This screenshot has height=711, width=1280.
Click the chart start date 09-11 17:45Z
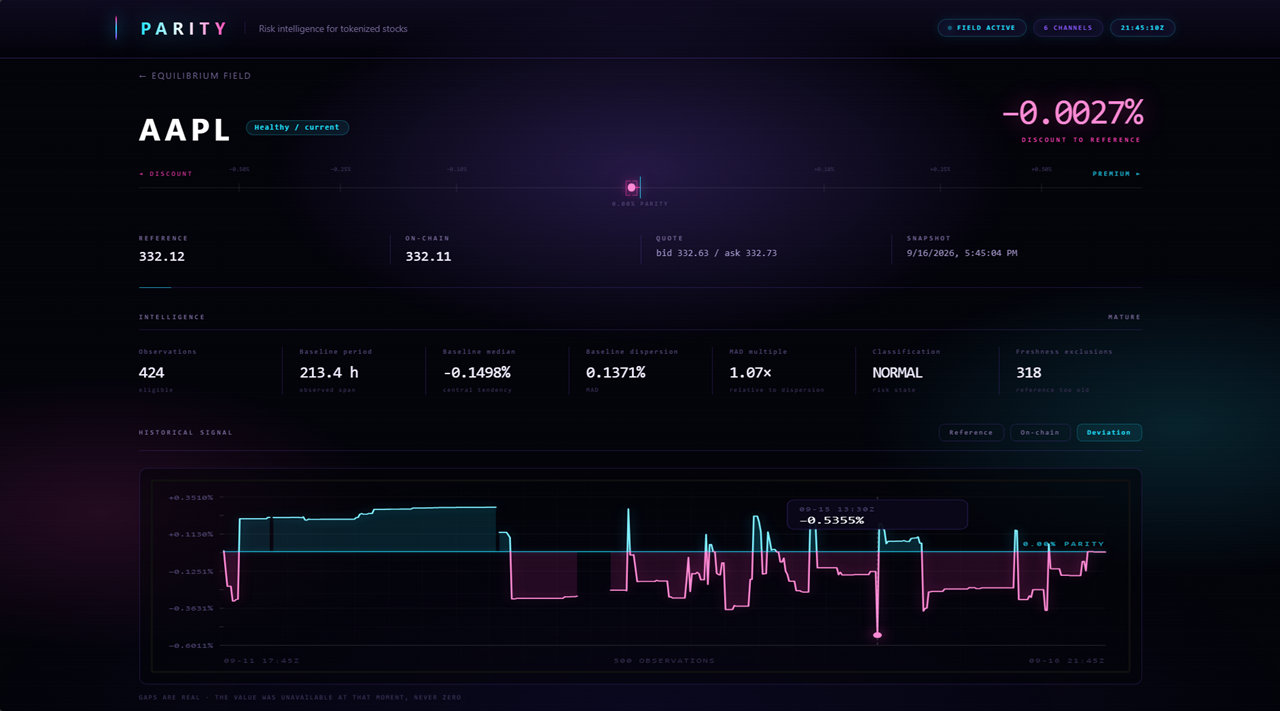coord(261,661)
